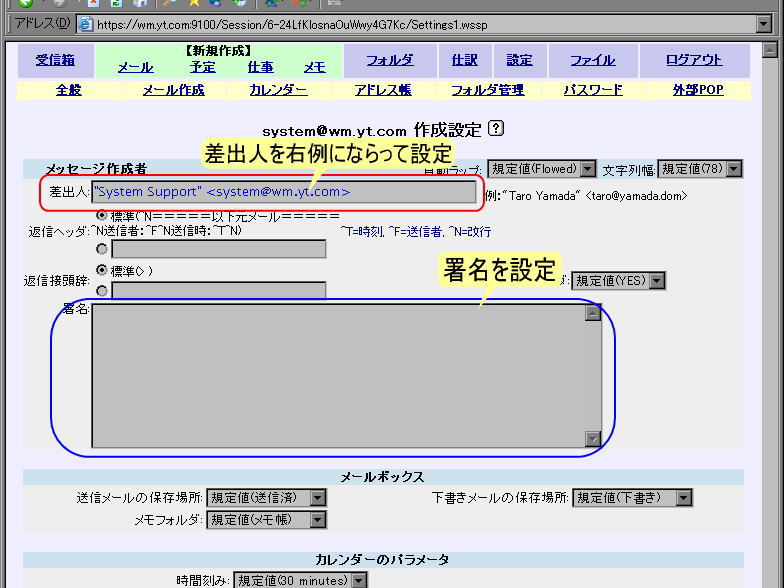Select the custom reply header radio button
This screenshot has width=784, height=588.
[102, 249]
